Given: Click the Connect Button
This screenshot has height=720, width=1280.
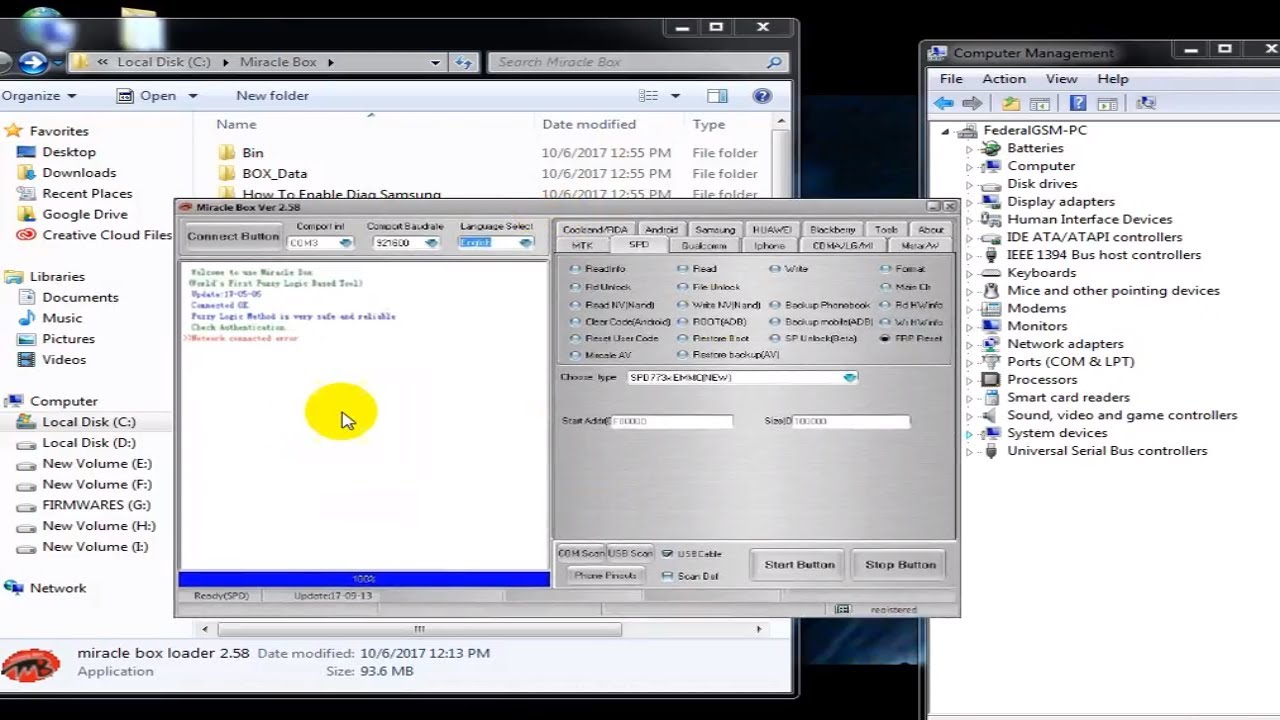Looking at the screenshot, I should [233, 237].
